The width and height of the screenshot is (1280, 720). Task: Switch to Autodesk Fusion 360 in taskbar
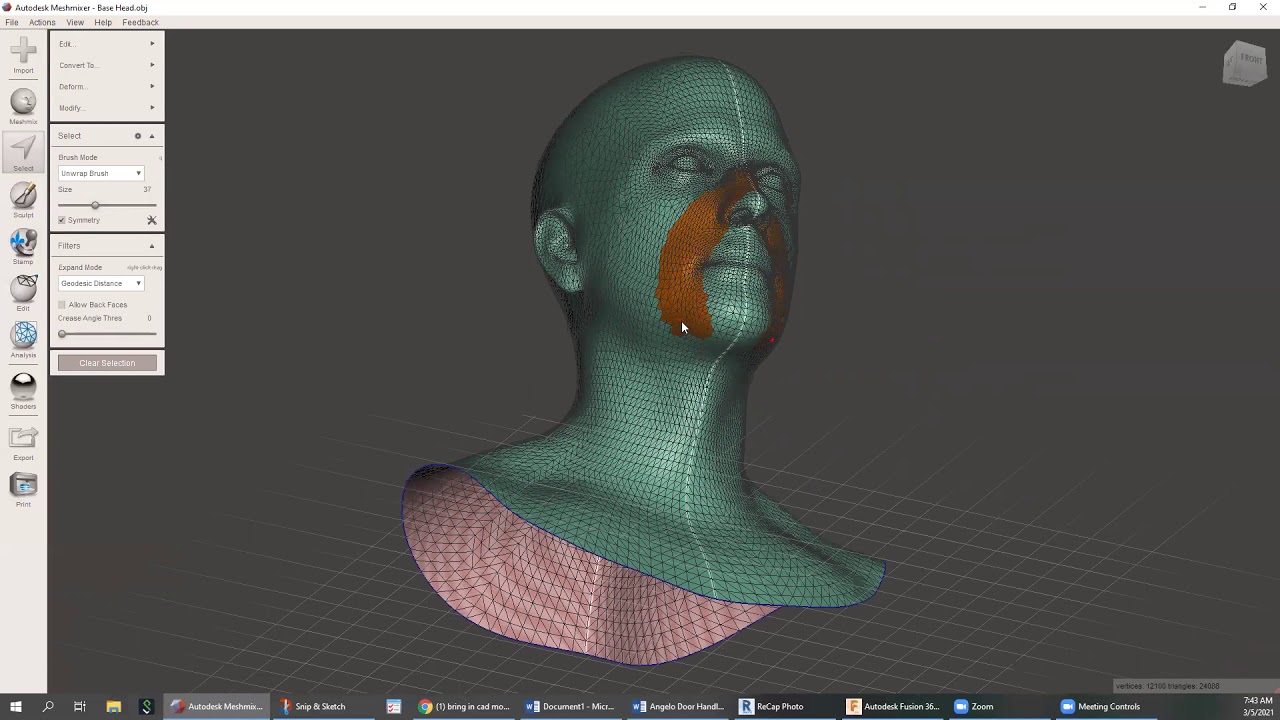(894, 706)
